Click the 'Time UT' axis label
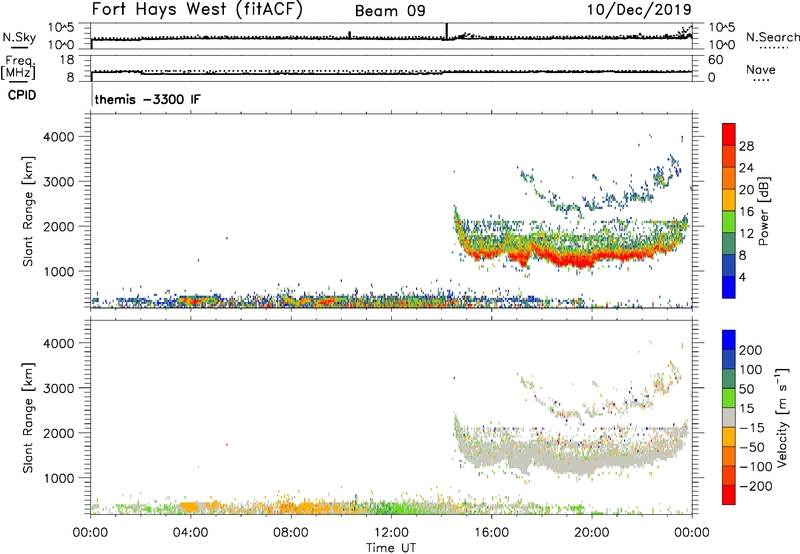The width and height of the screenshot is (800, 554). pyautogui.click(x=391, y=548)
